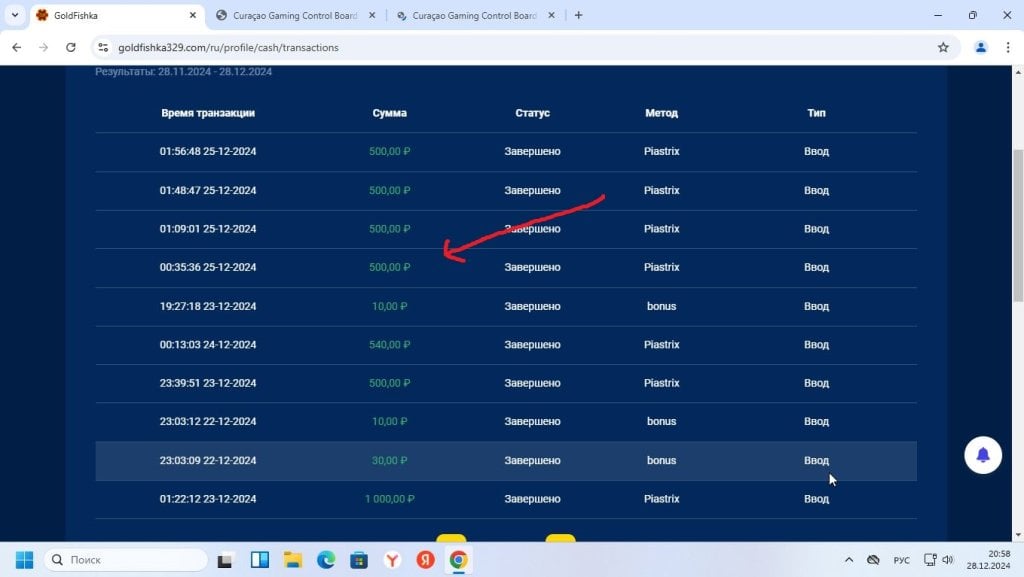Click the Тип column header
The image size is (1024, 577).
tap(816, 113)
